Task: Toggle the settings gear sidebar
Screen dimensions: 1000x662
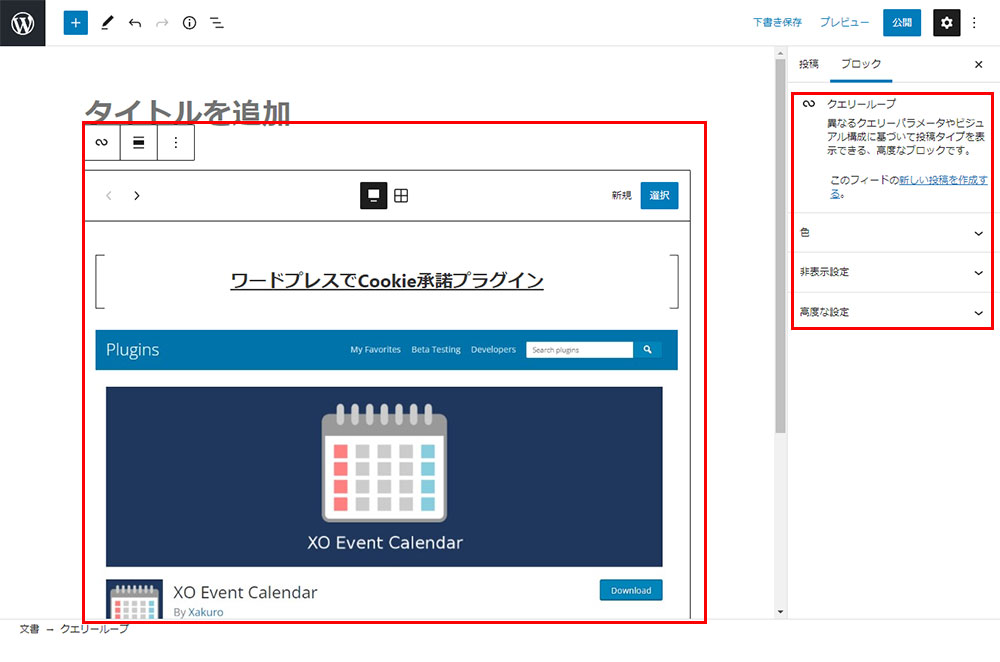Action: click(946, 23)
